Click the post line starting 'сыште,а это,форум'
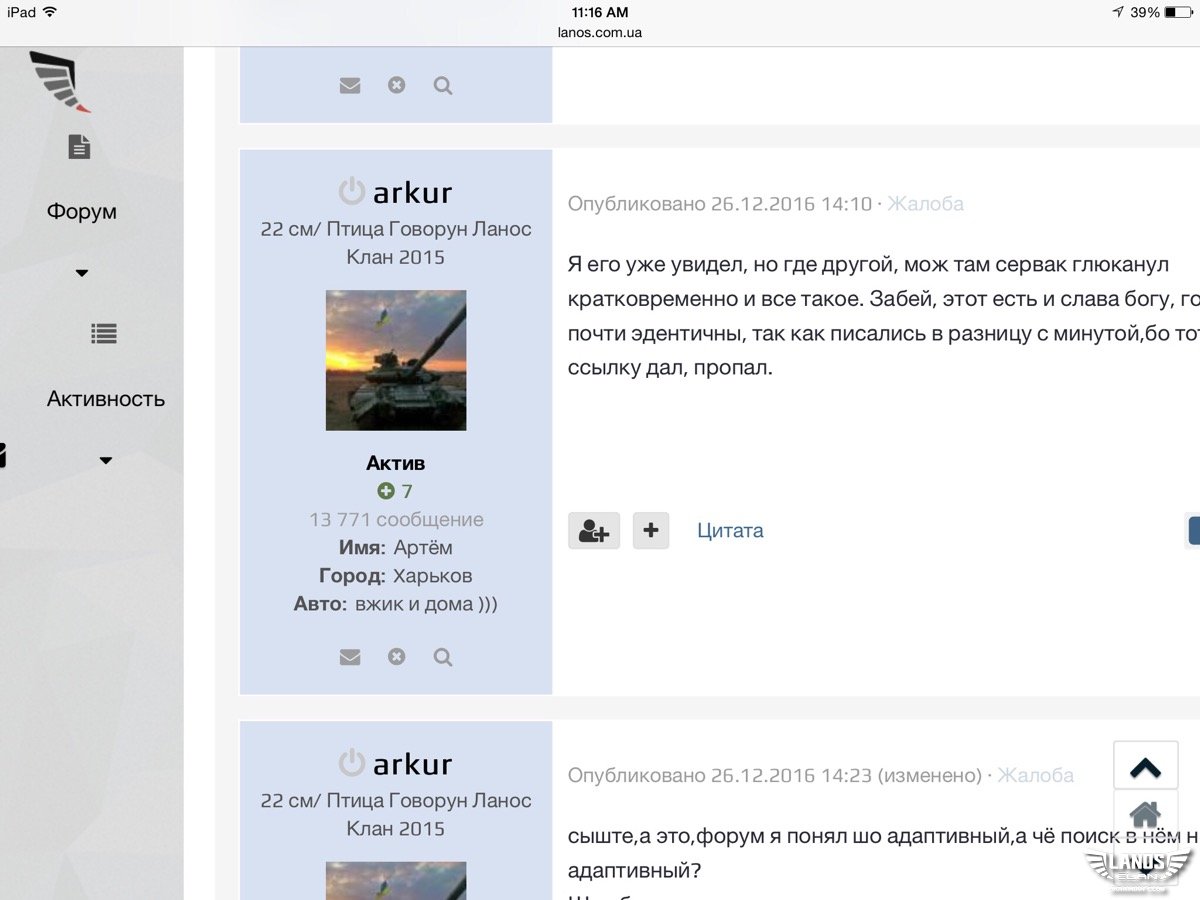 (x=883, y=836)
